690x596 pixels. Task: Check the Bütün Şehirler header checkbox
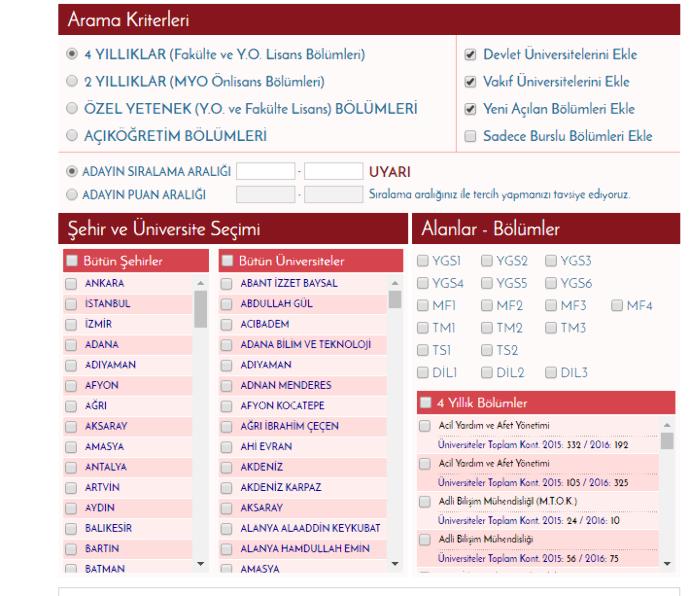[72, 261]
